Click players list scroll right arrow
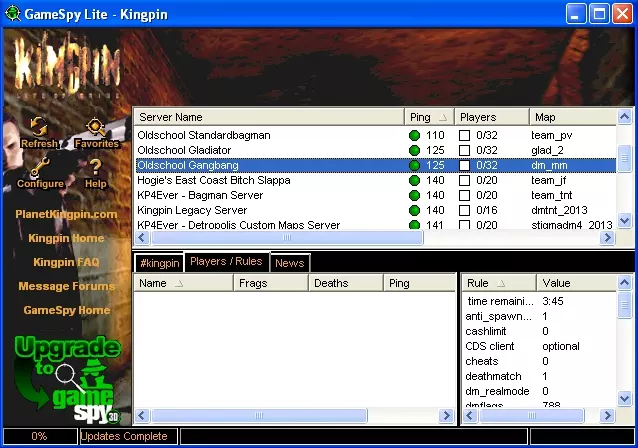This screenshot has height=448, width=638. pyautogui.click(x=446, y=415)
